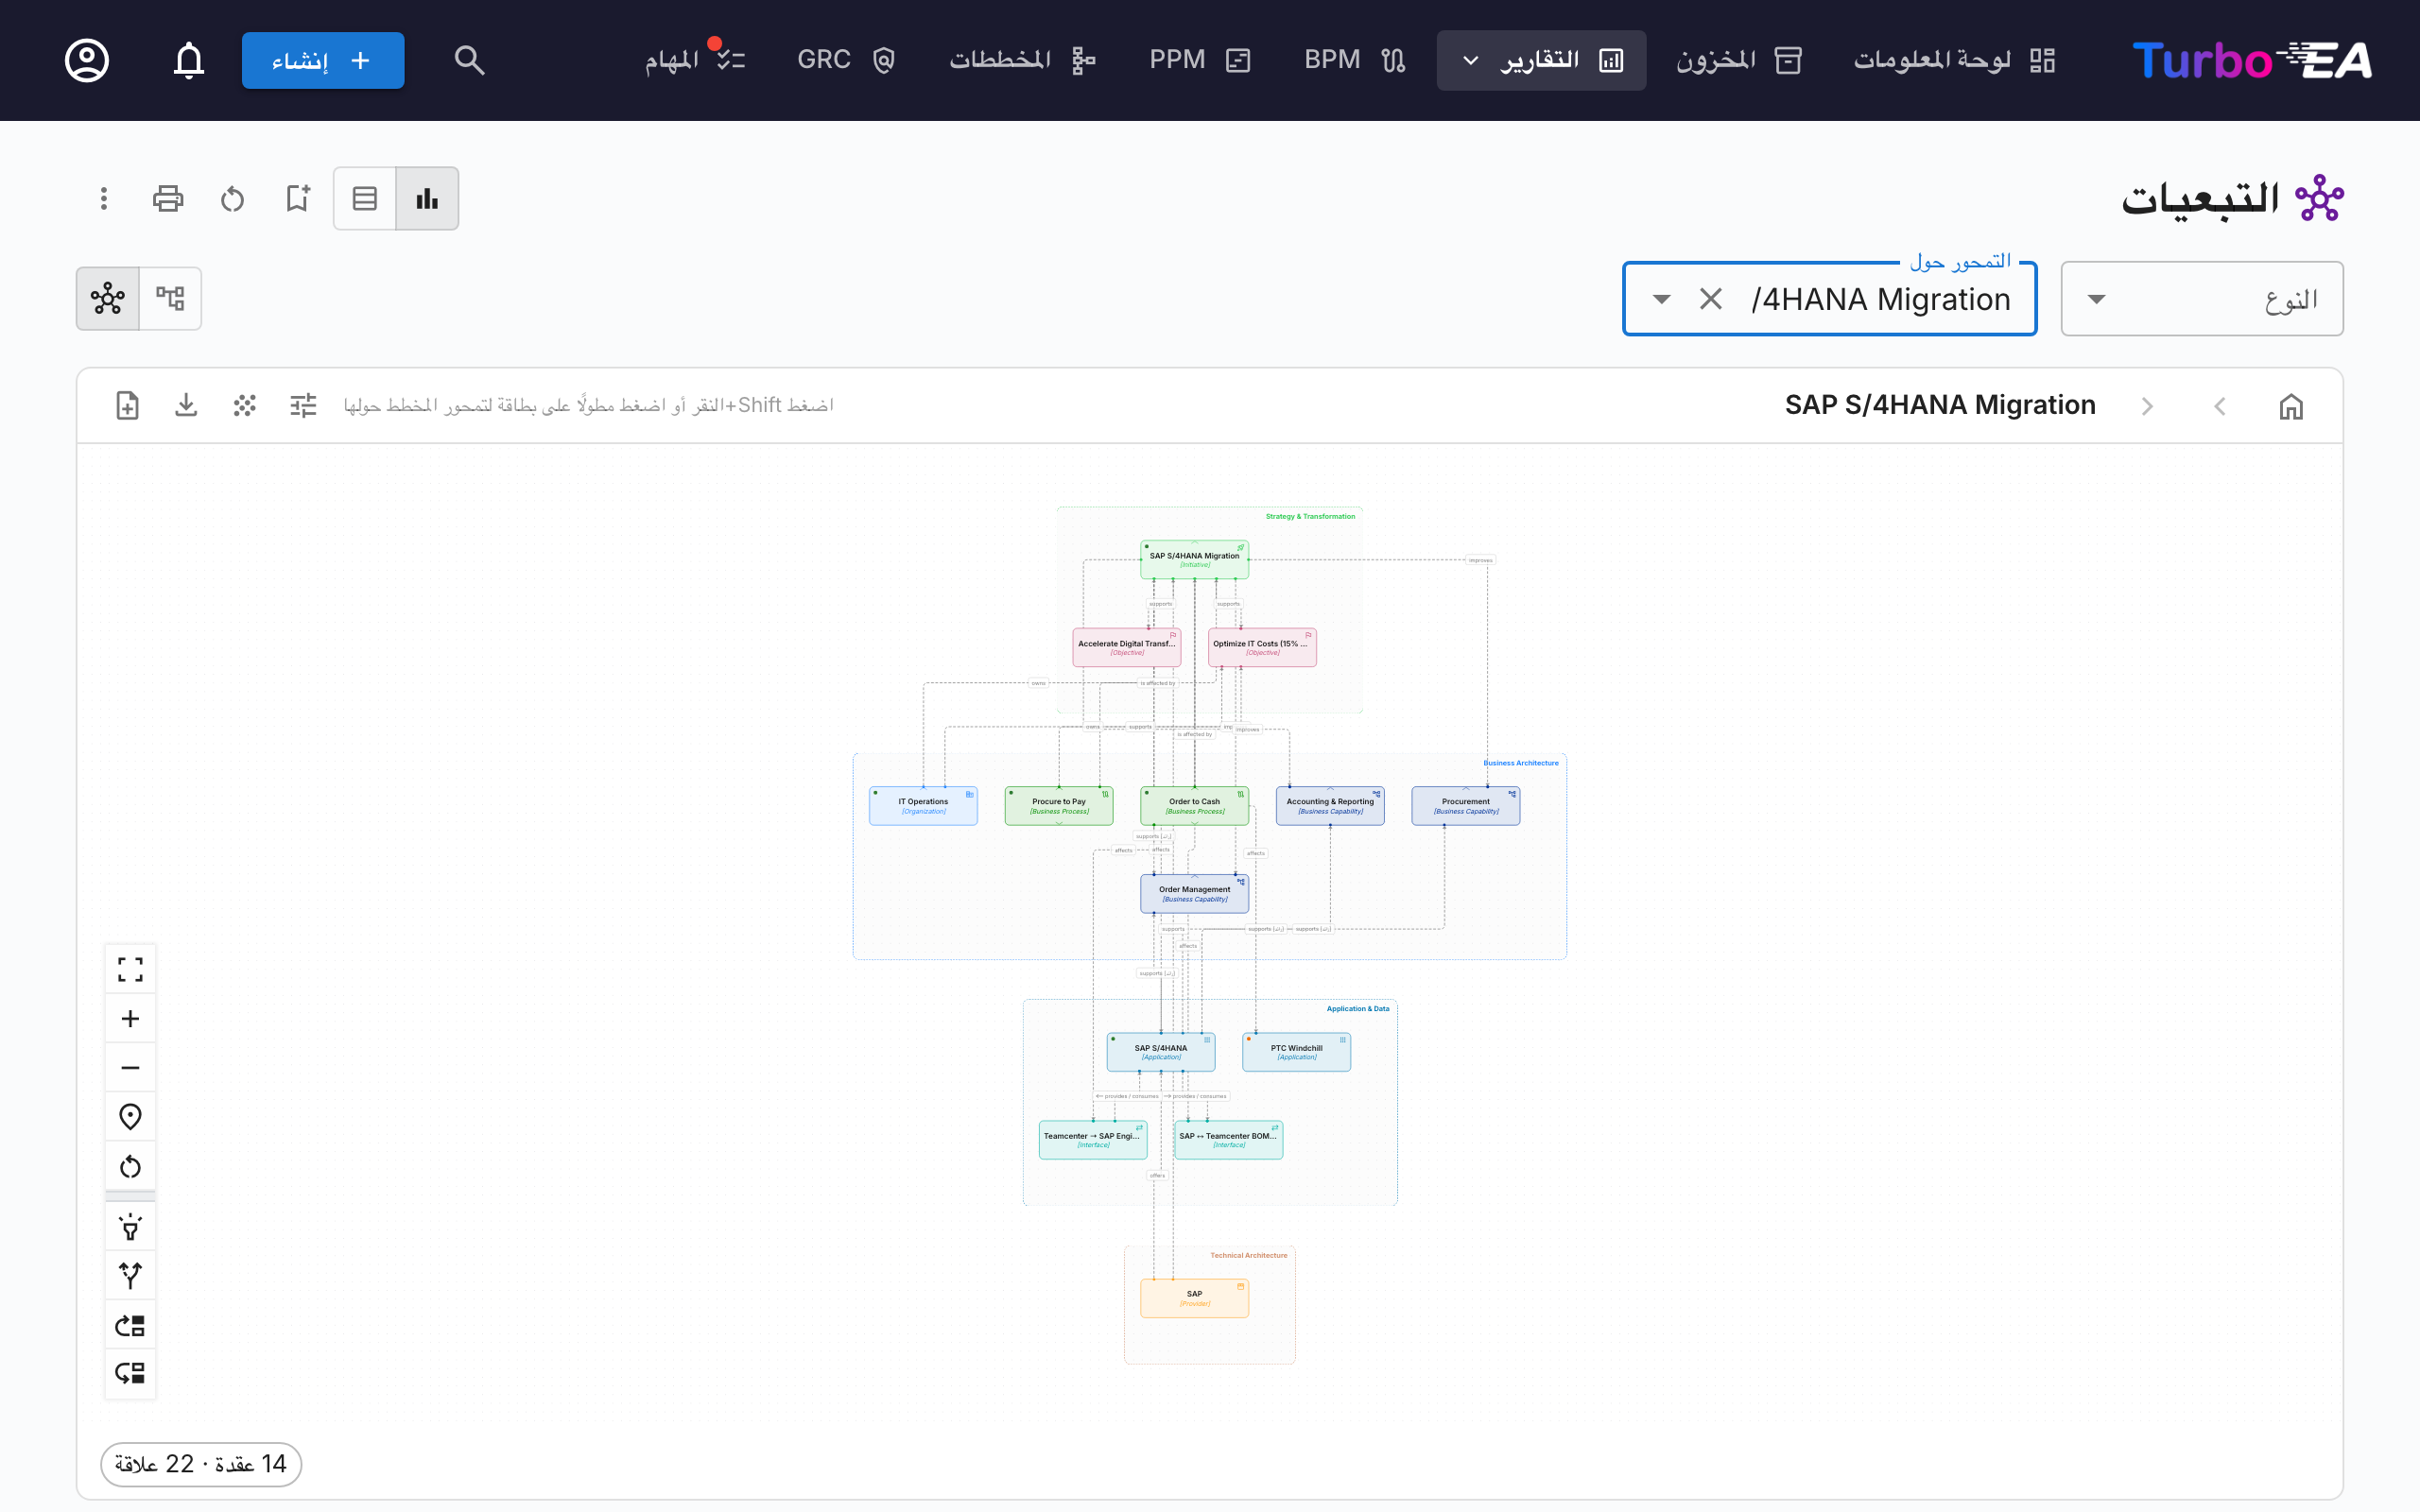Navigate forward with the right chevron
Image resolution: width=2420 pixels, height=1512 pixels.
2147,406
